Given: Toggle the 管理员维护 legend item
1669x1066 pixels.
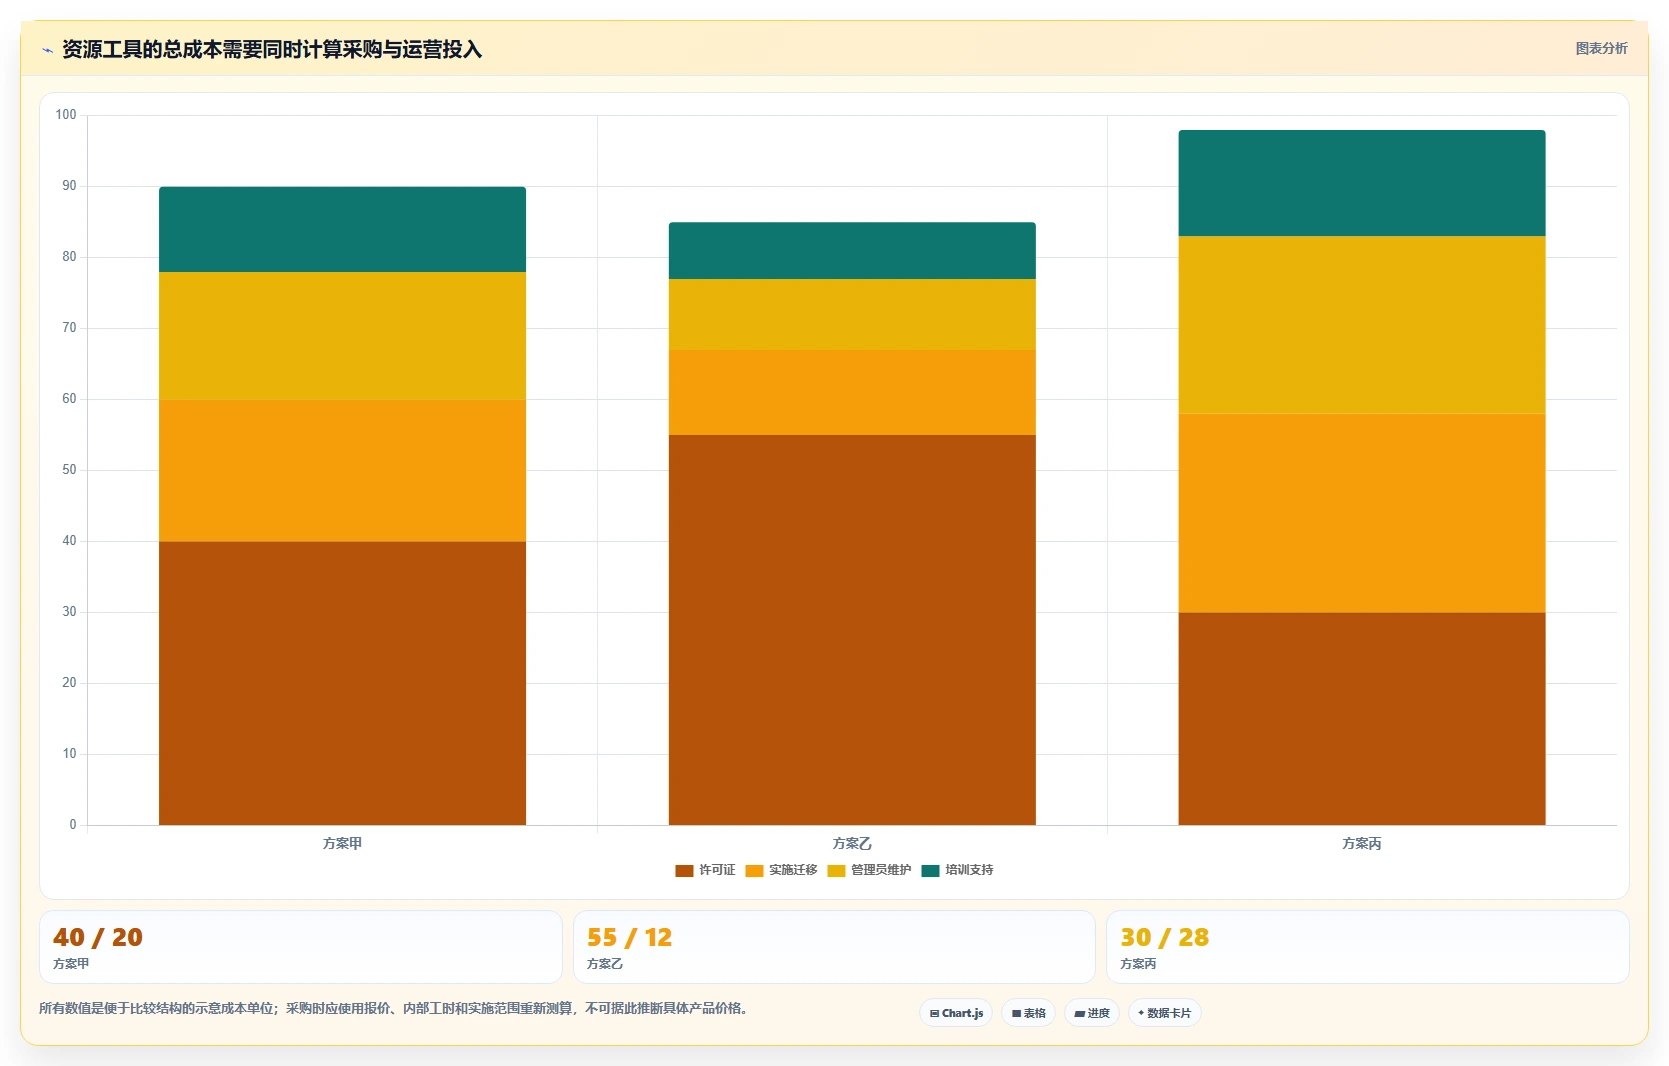Looking at the screenshot, I should 869,870.
